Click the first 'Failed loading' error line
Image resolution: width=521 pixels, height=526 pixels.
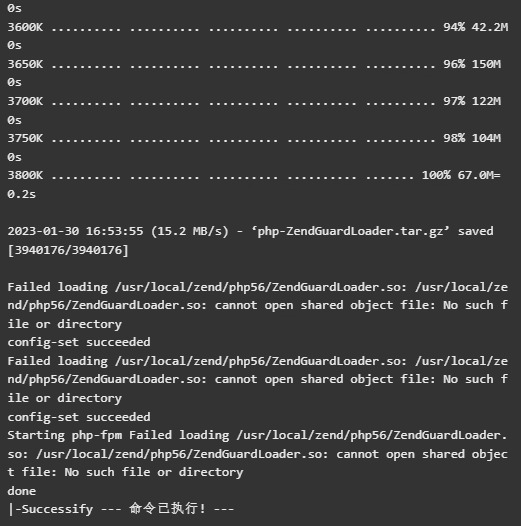(257, 306)
